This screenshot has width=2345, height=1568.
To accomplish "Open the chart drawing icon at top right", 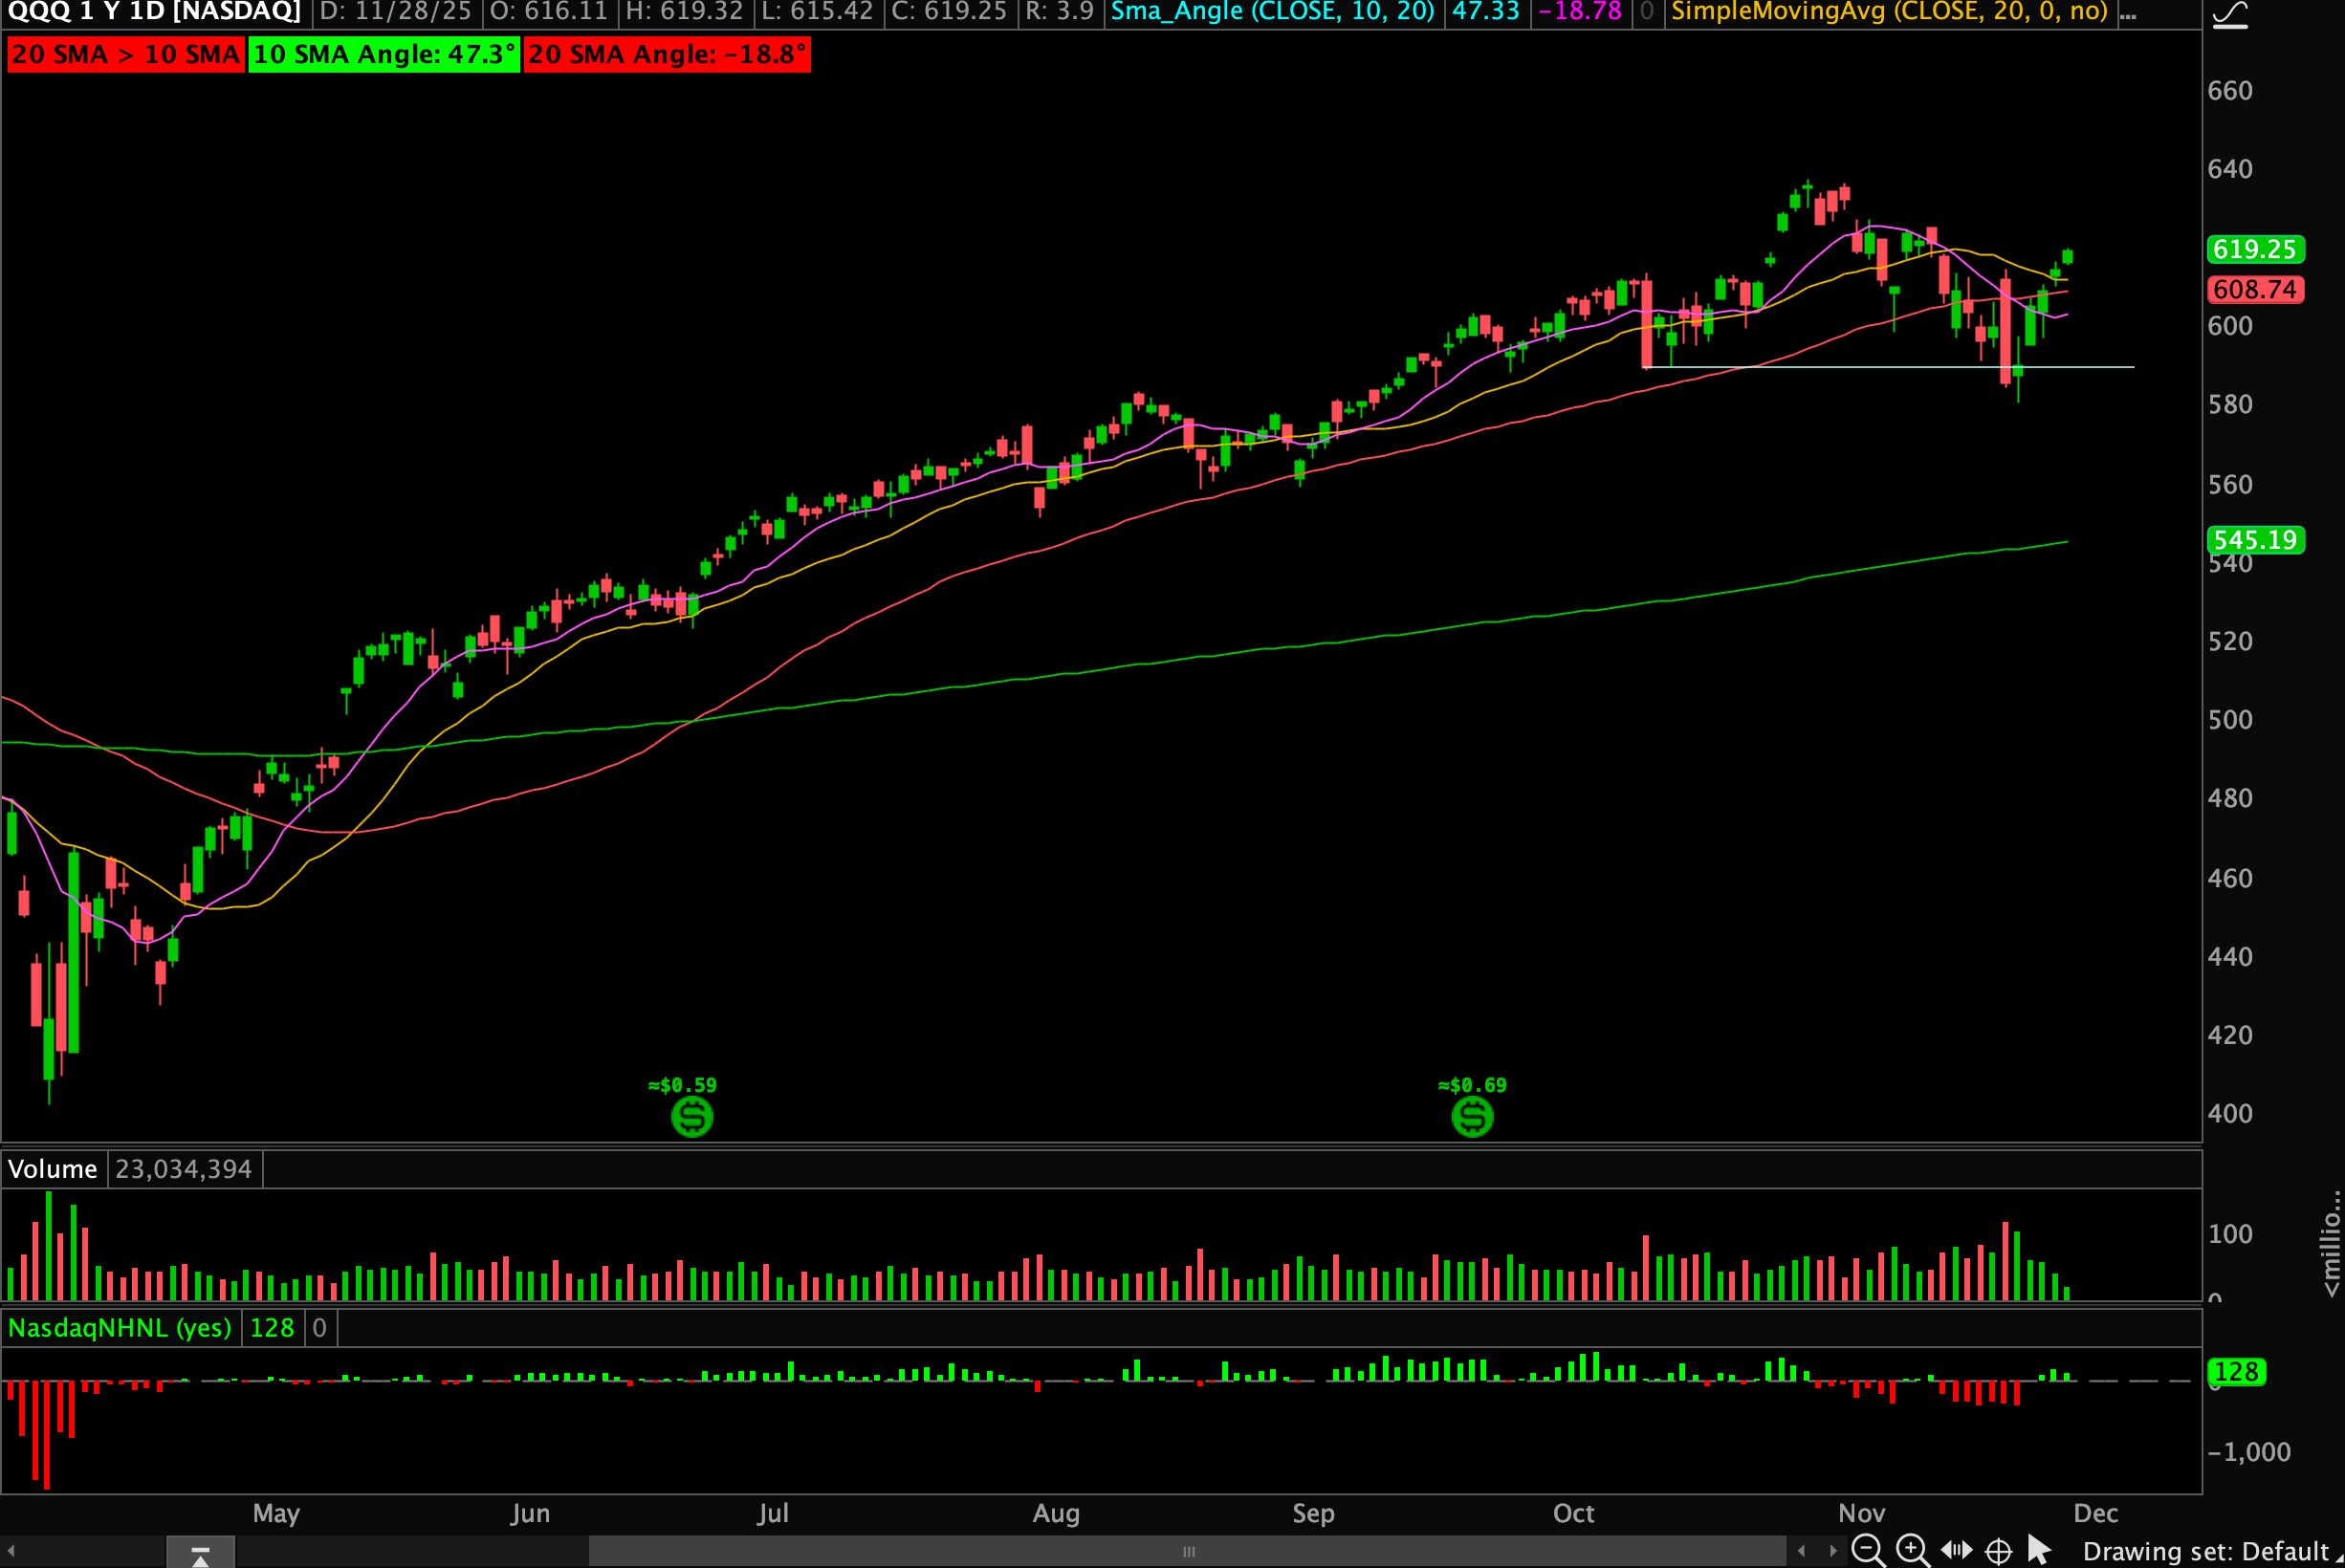I will point(2230,14).
